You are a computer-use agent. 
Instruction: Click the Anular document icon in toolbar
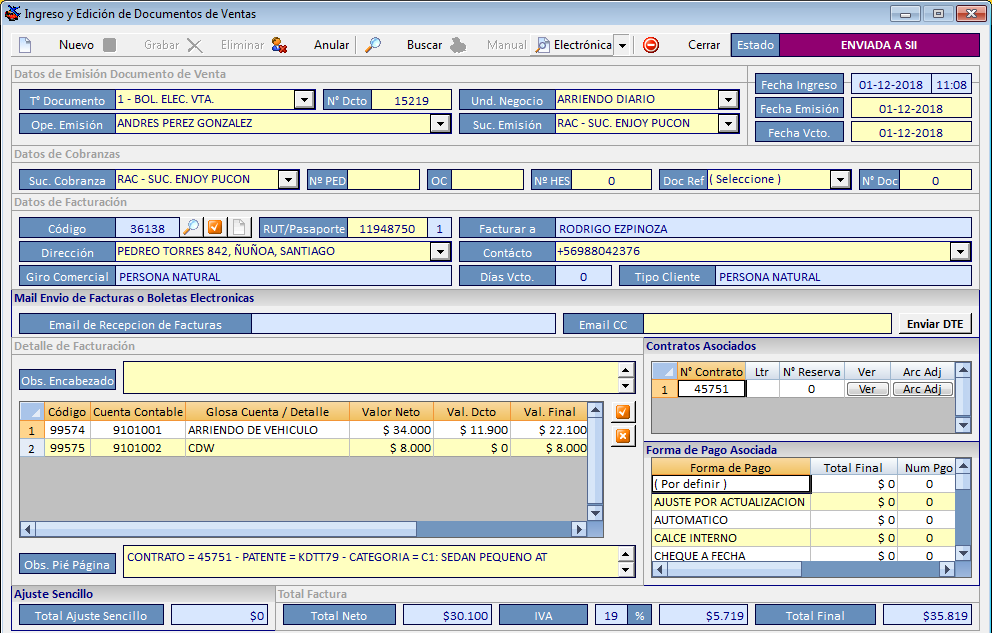[279, 45]
